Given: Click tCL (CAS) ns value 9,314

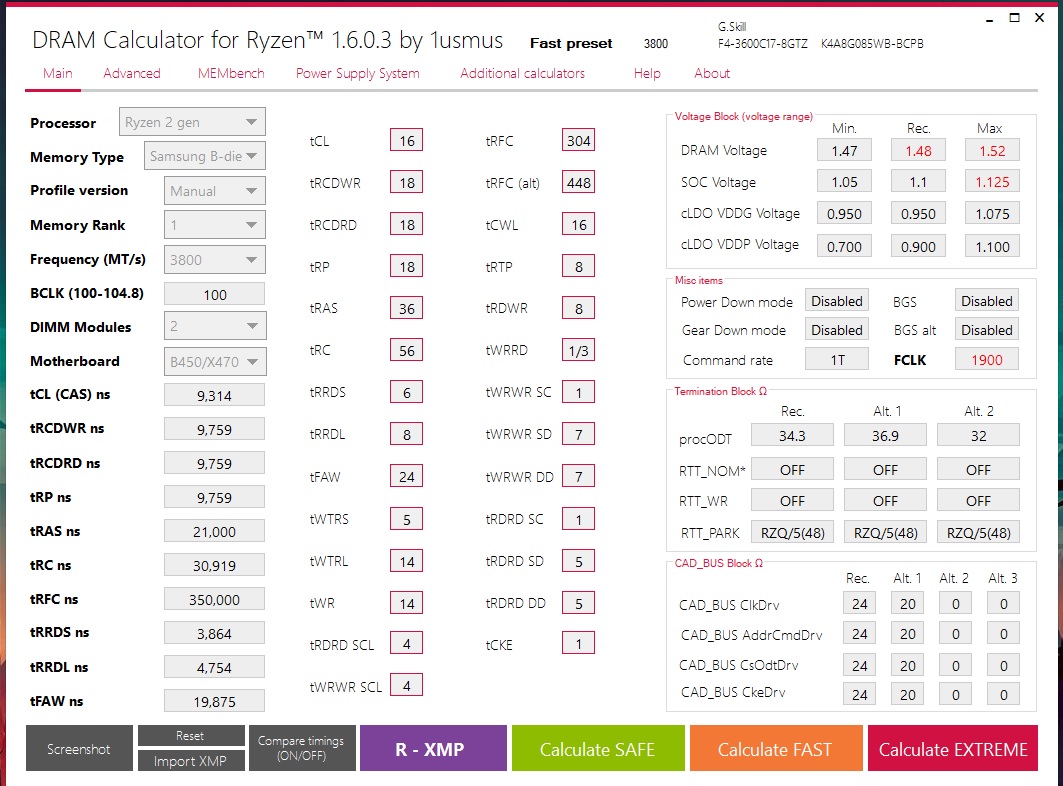Looking at the screenshot, I should 214,395.
